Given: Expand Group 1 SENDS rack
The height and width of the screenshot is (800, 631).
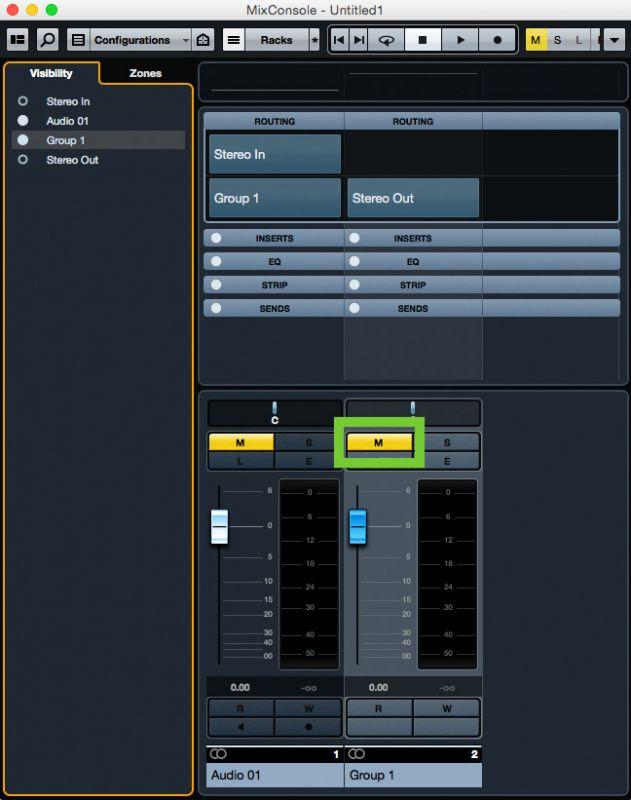Looking at the screenshot, I should coord(413,308).
